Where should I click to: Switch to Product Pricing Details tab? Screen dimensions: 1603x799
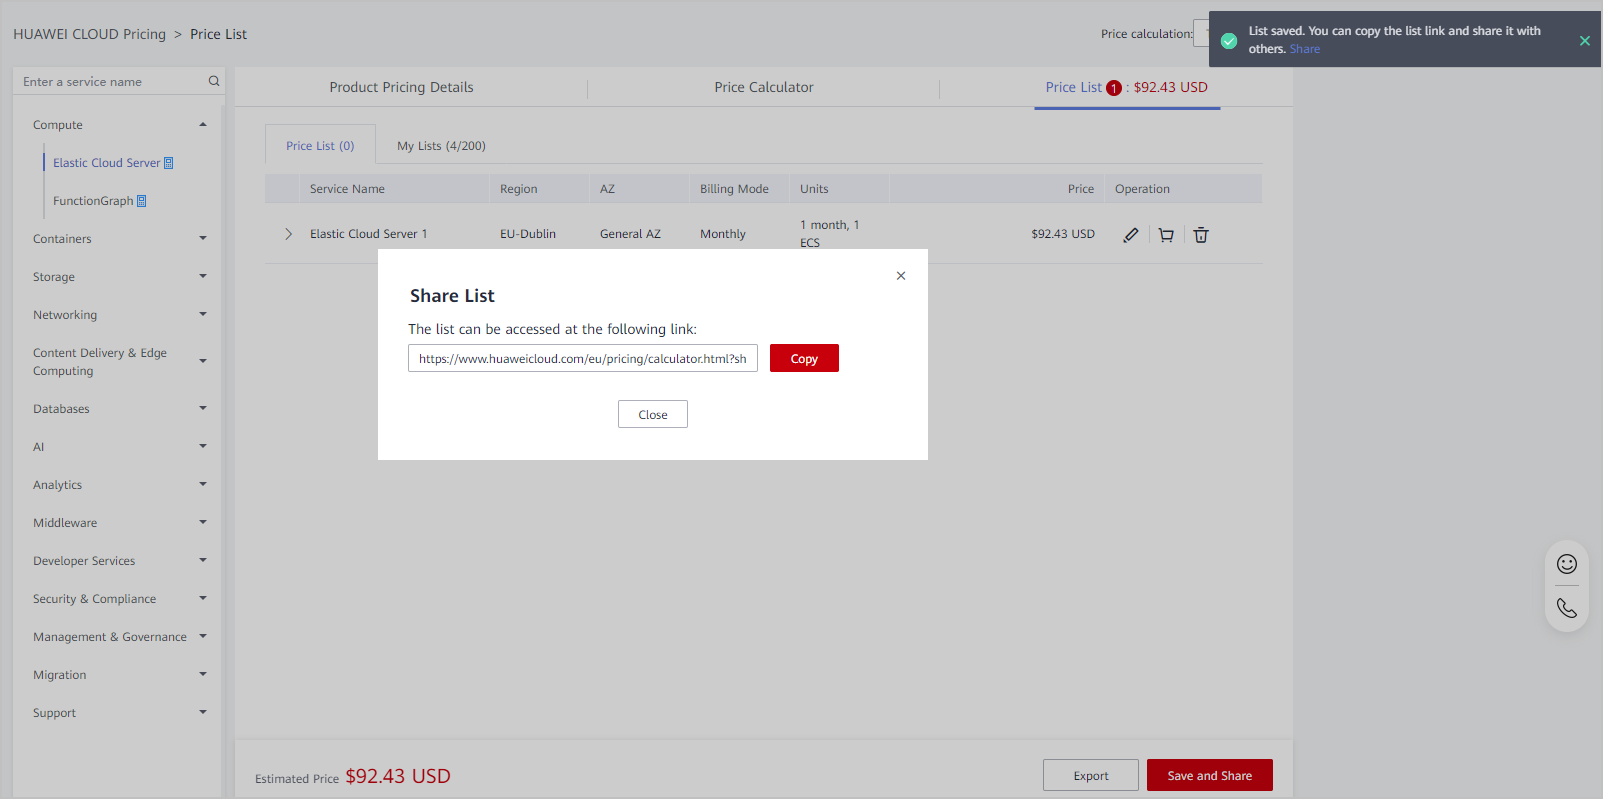tap(401, 88)
